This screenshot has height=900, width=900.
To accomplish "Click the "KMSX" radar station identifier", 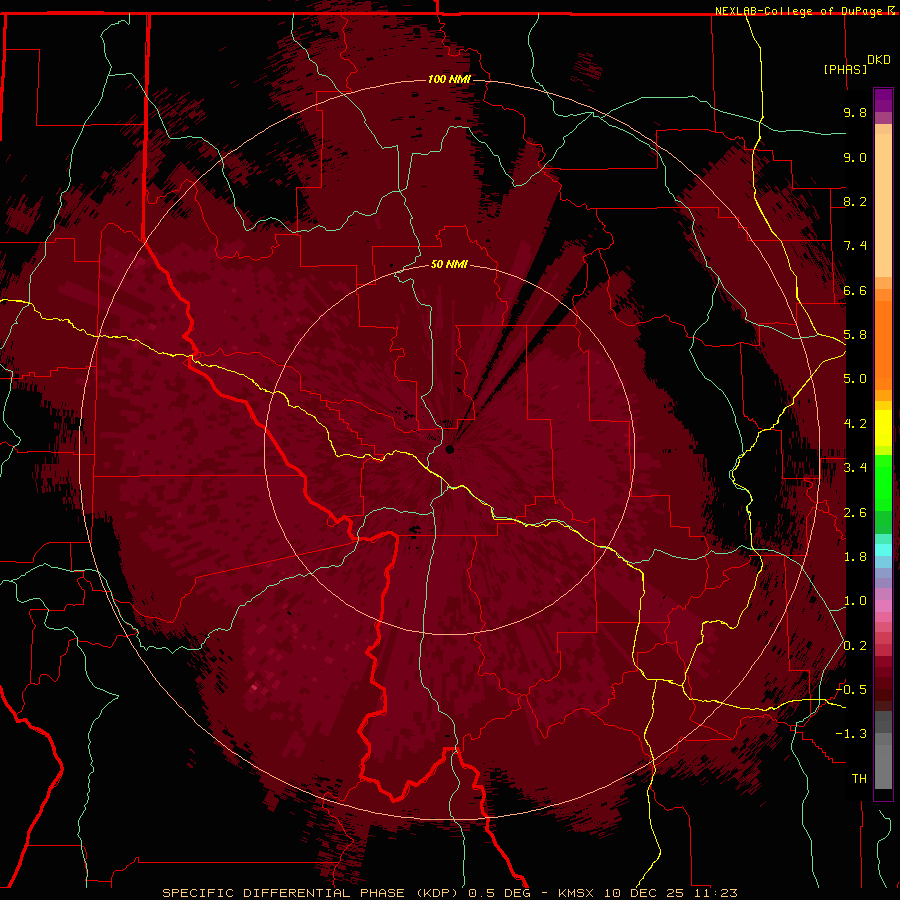I will coord(576,893).
